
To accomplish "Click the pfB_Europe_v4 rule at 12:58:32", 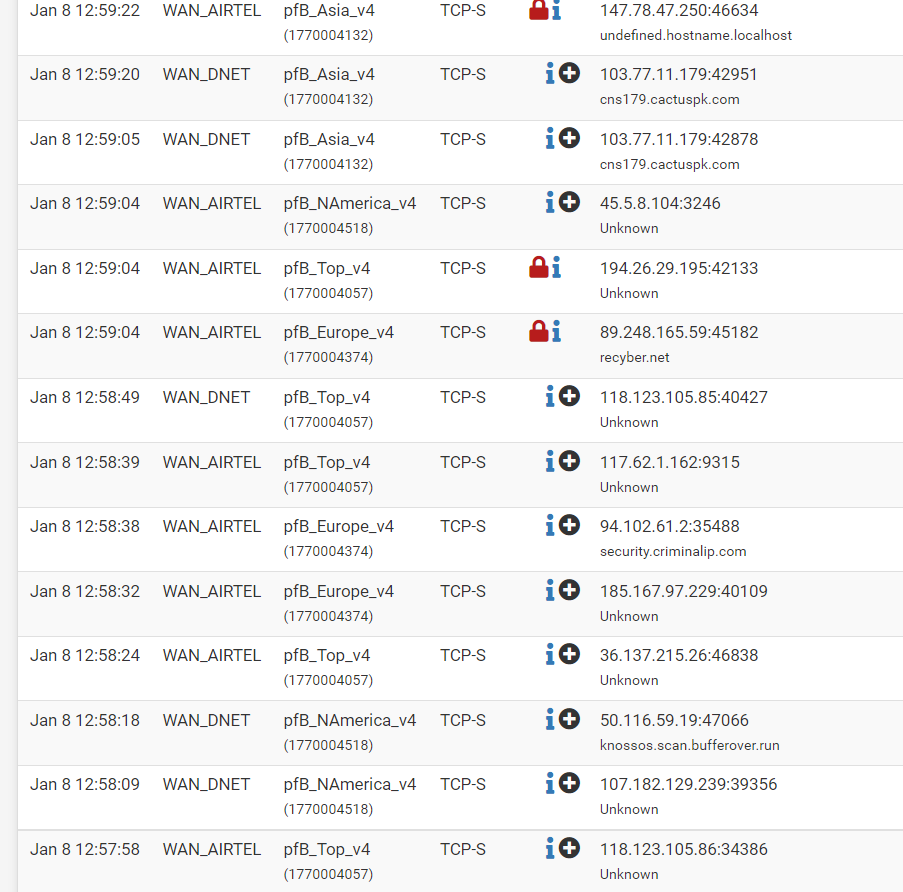I will click(x=338, y=591).
